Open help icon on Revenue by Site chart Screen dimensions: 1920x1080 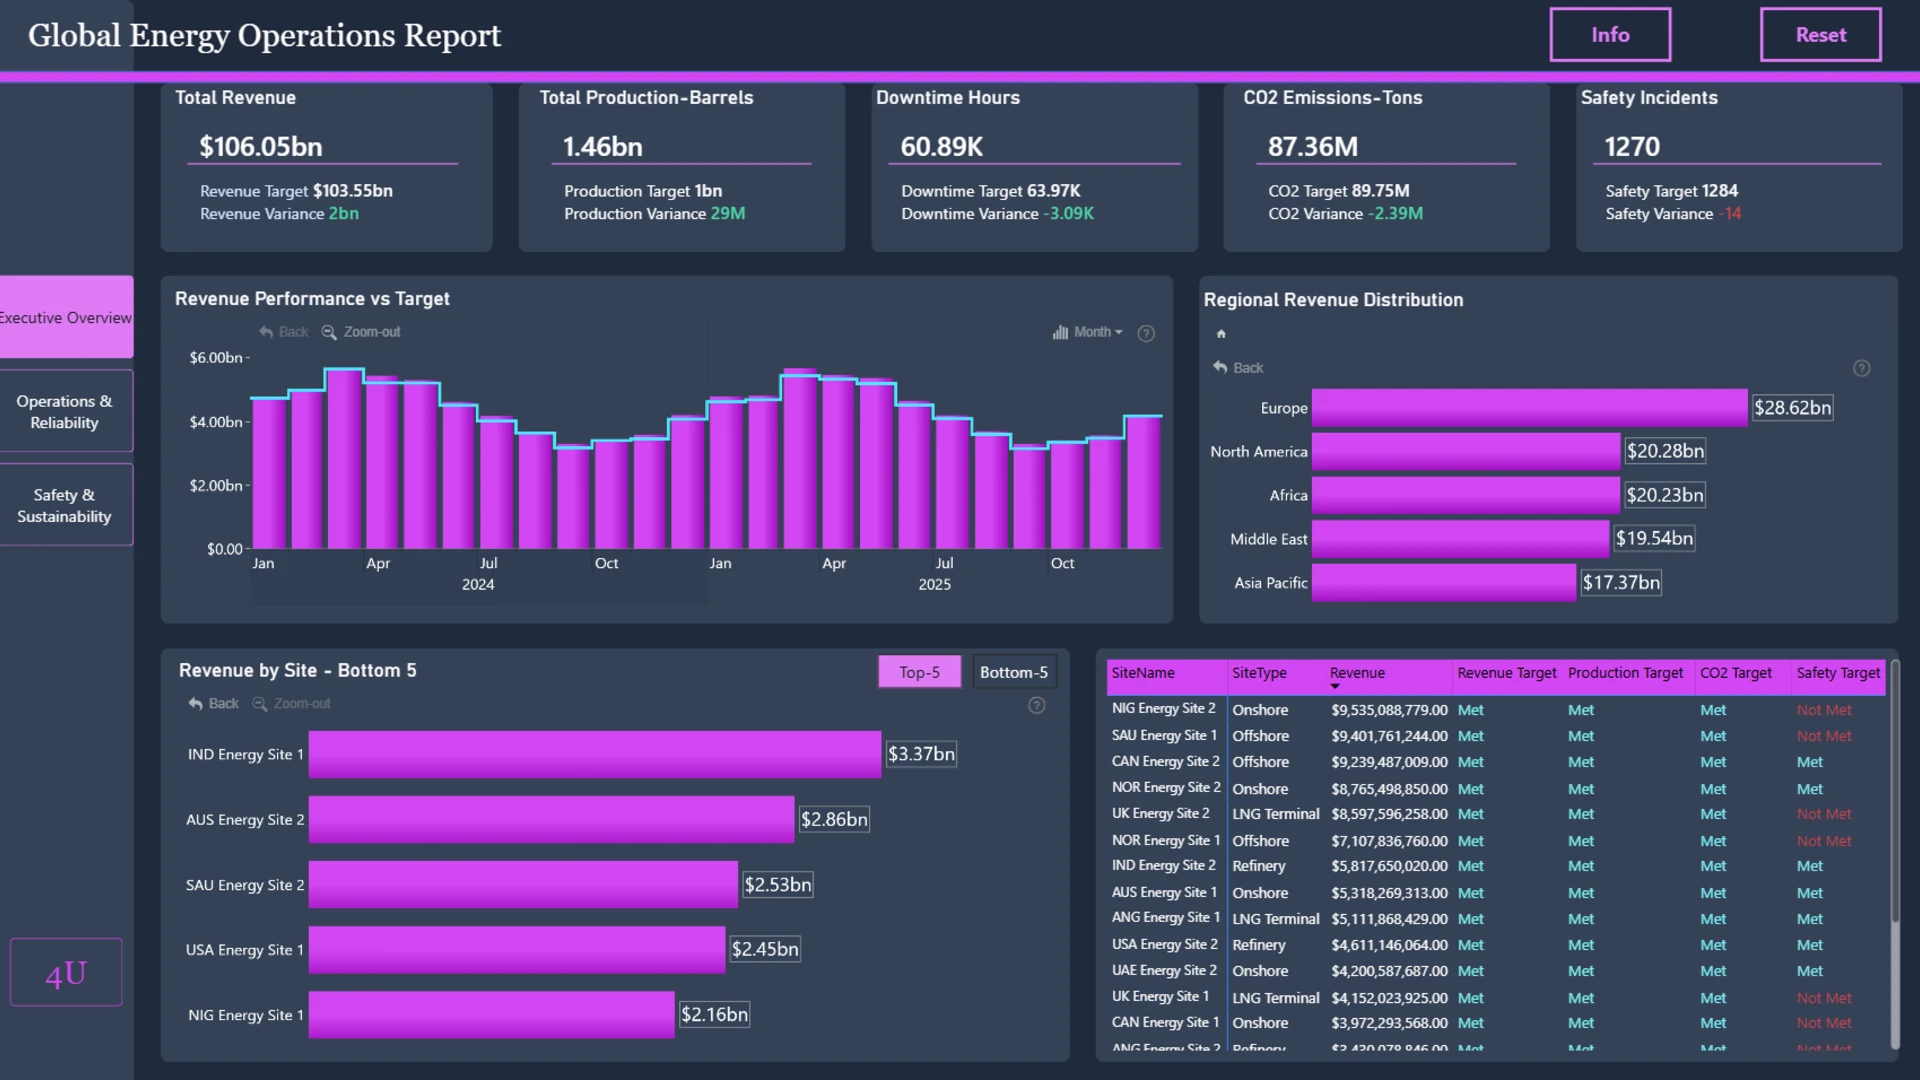click(x=1037, y=705)
